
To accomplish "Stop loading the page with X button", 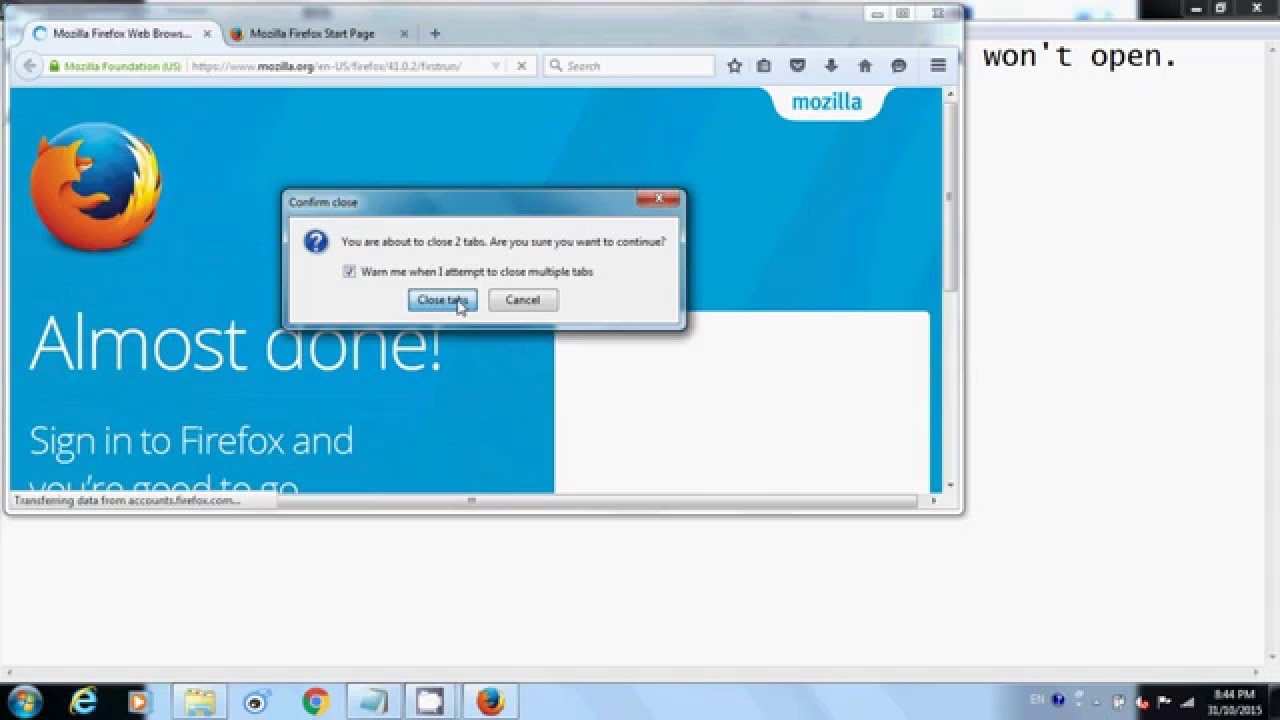I will click(521, 66).
